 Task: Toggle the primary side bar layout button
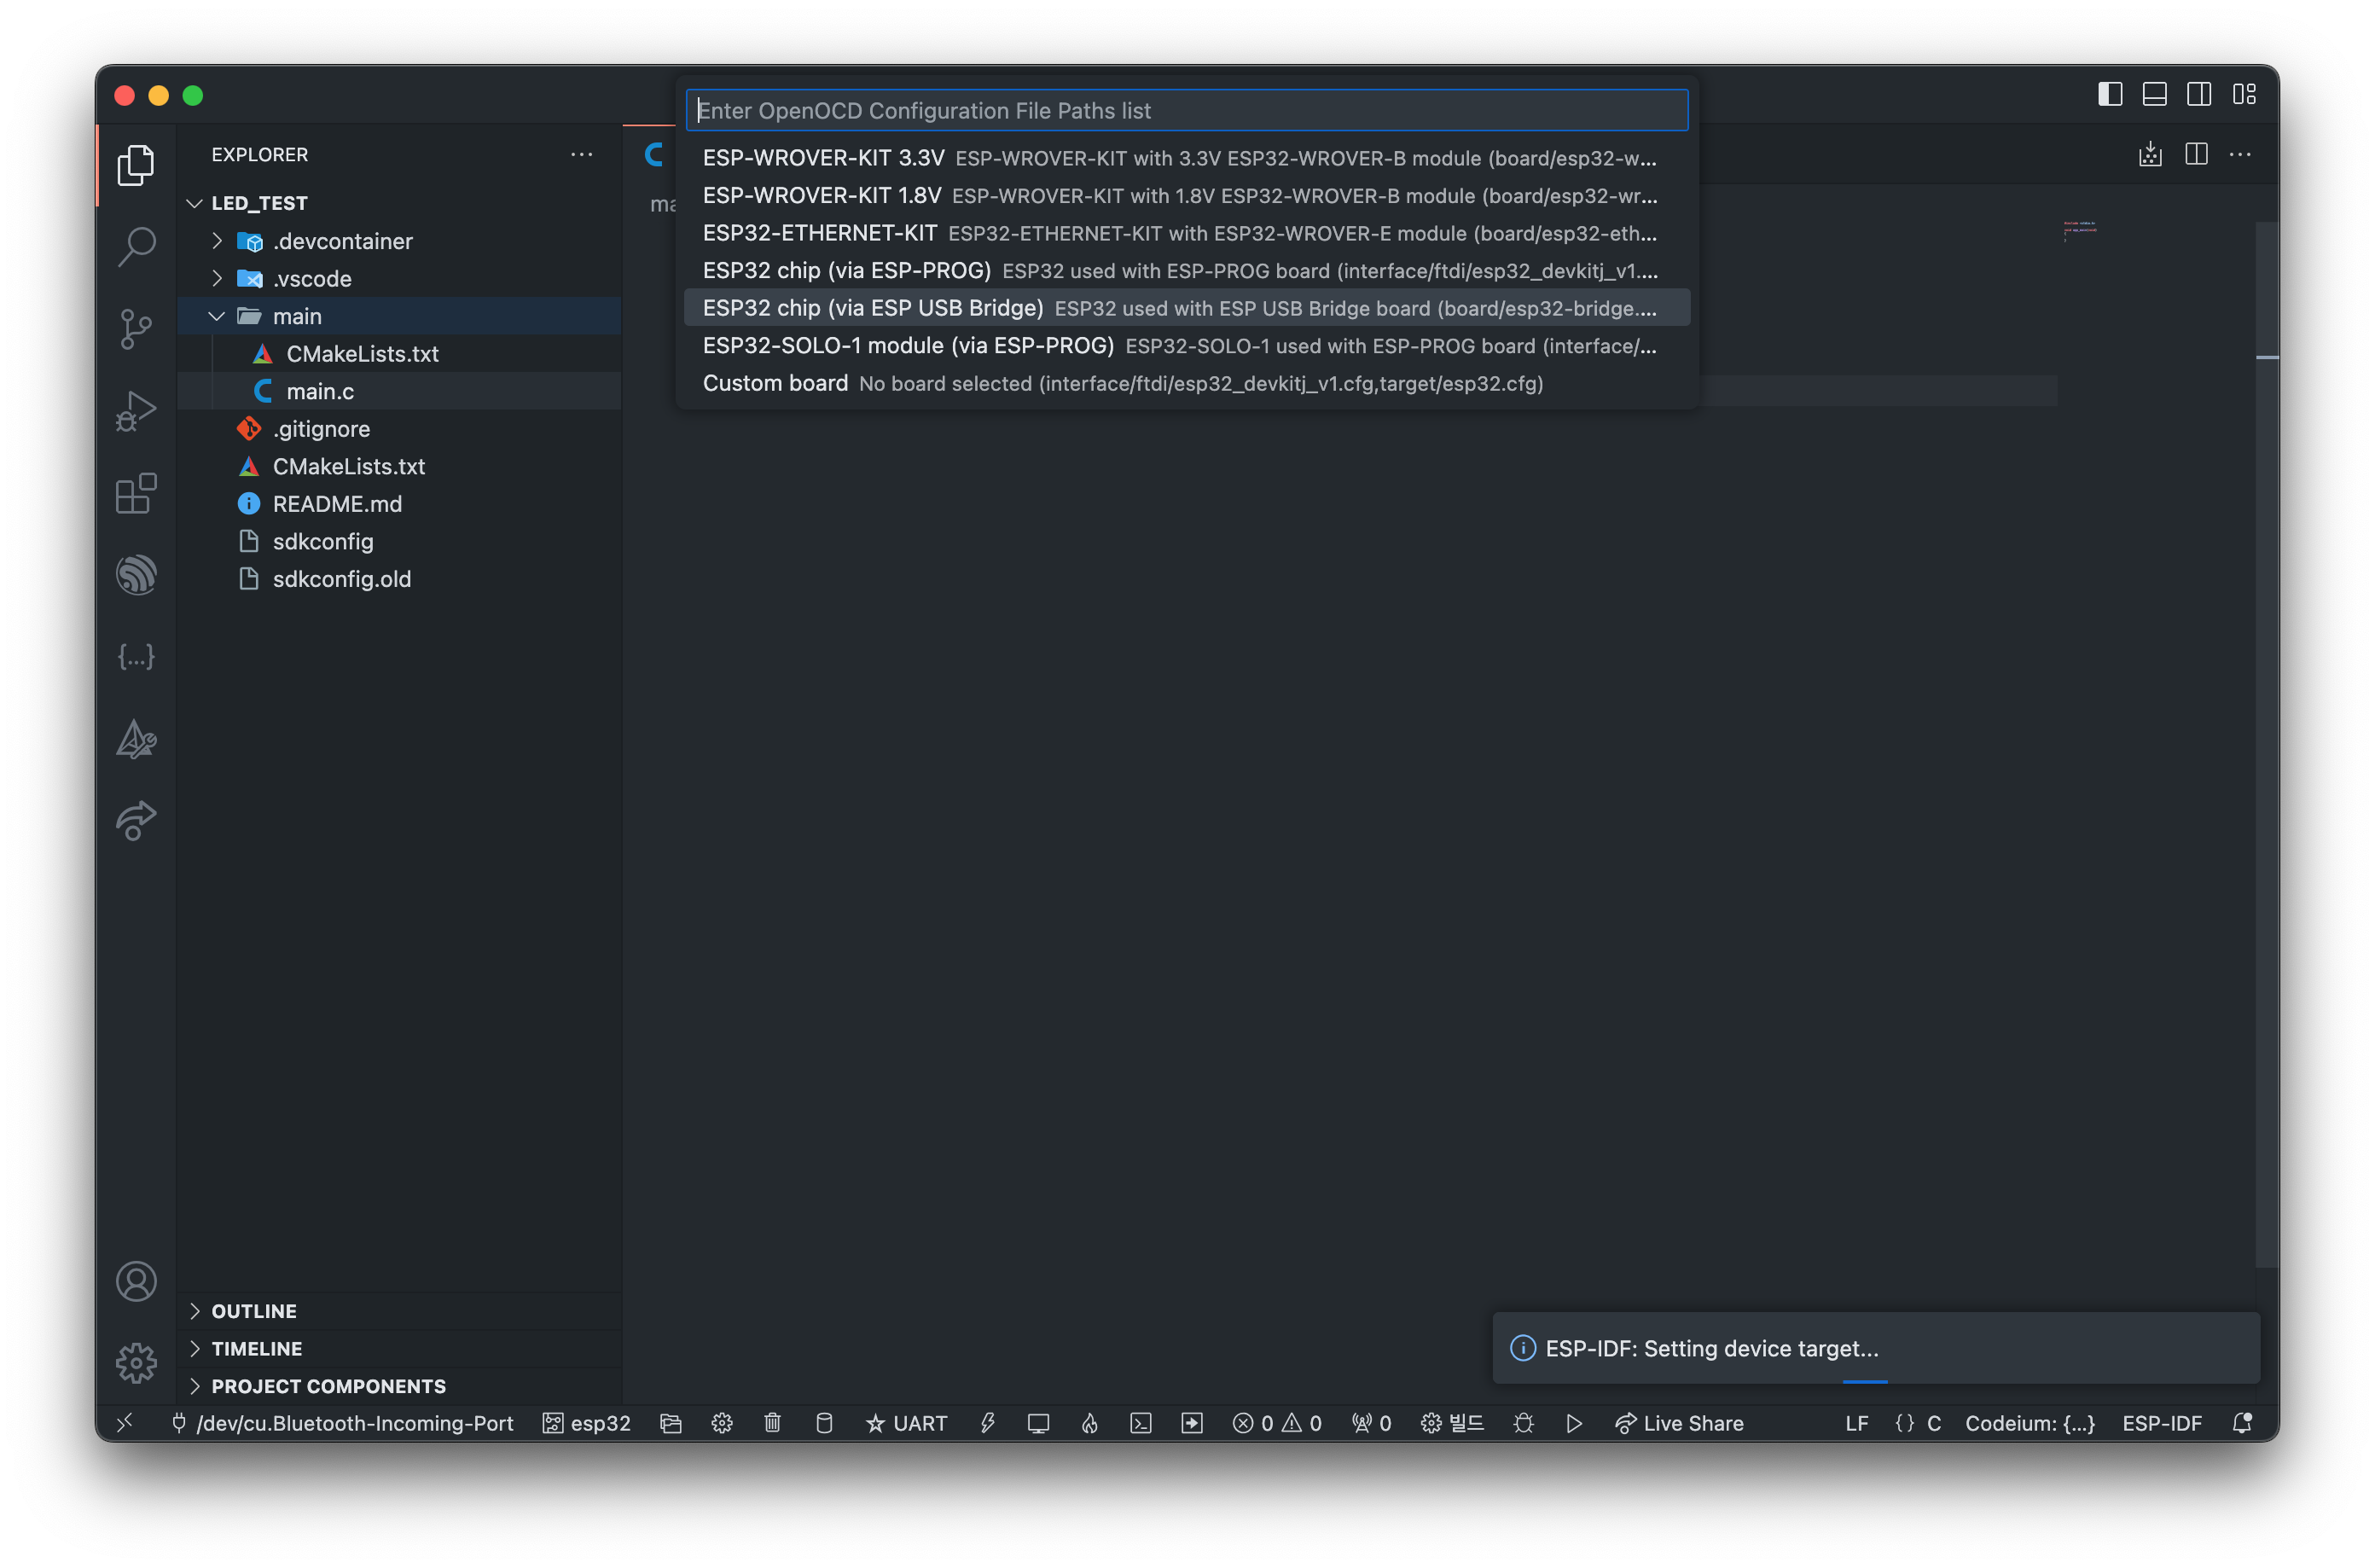click(x=2110, y=94)
